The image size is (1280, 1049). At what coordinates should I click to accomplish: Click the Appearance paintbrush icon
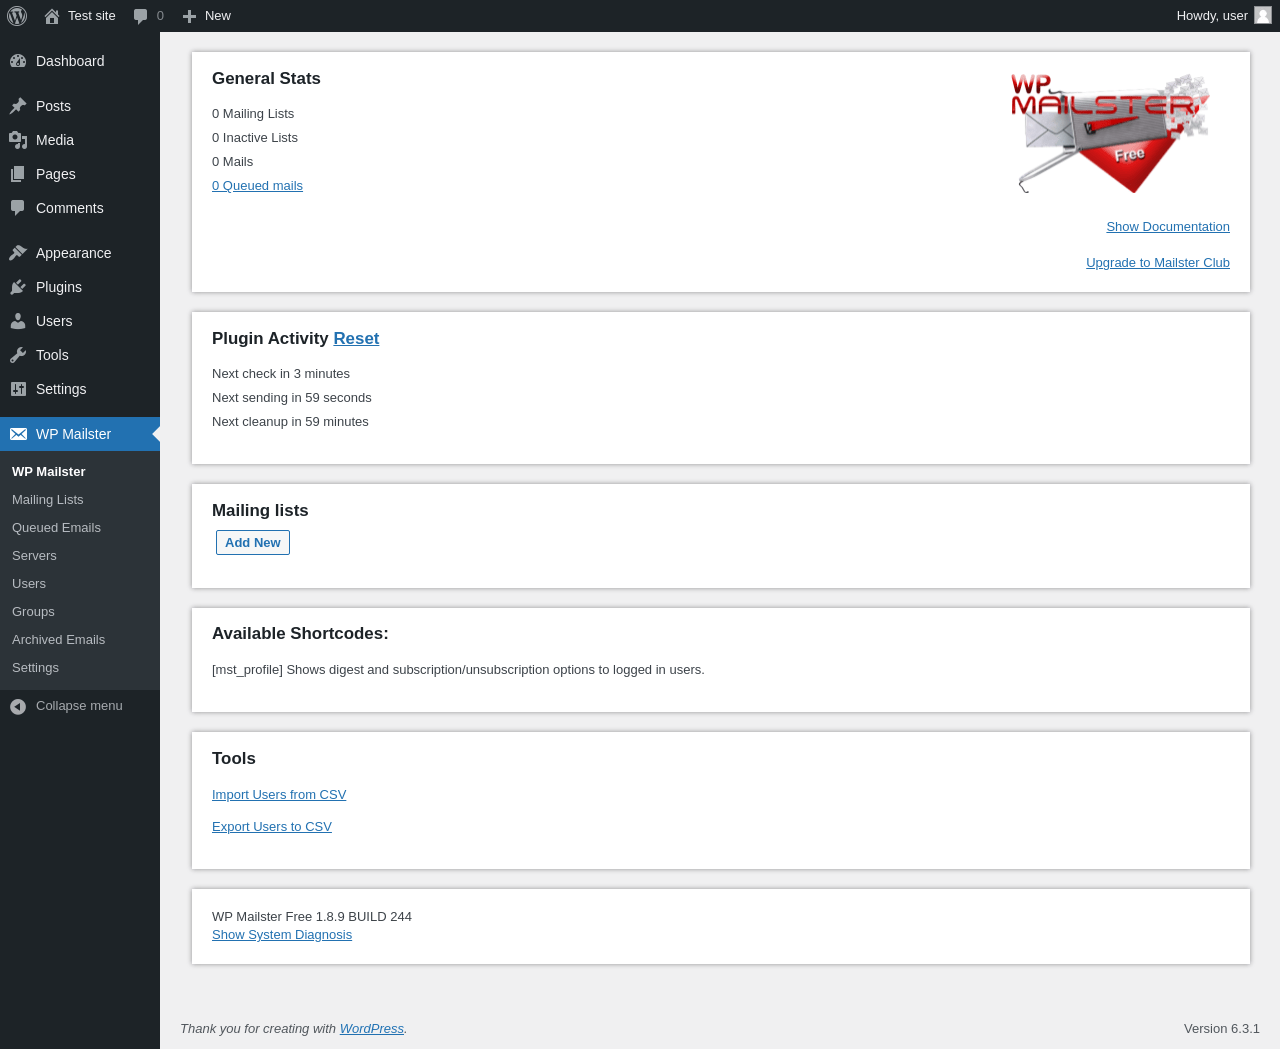point(18,253)
